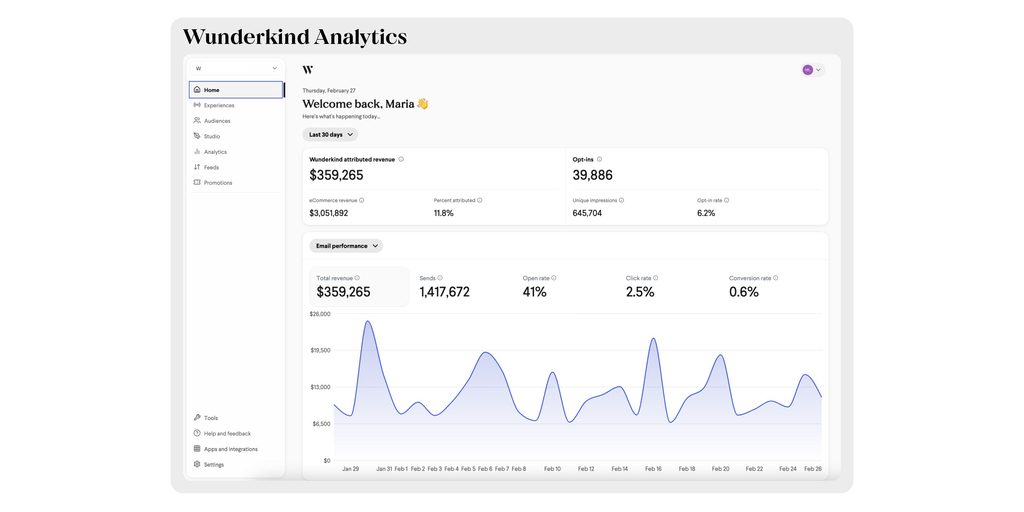Click the Wunderkind W logo icon

coord(307,70)
